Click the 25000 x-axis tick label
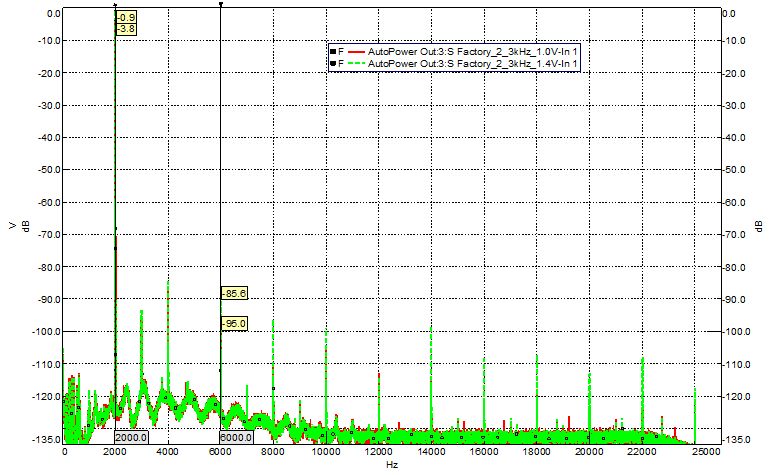 (707, 452)
